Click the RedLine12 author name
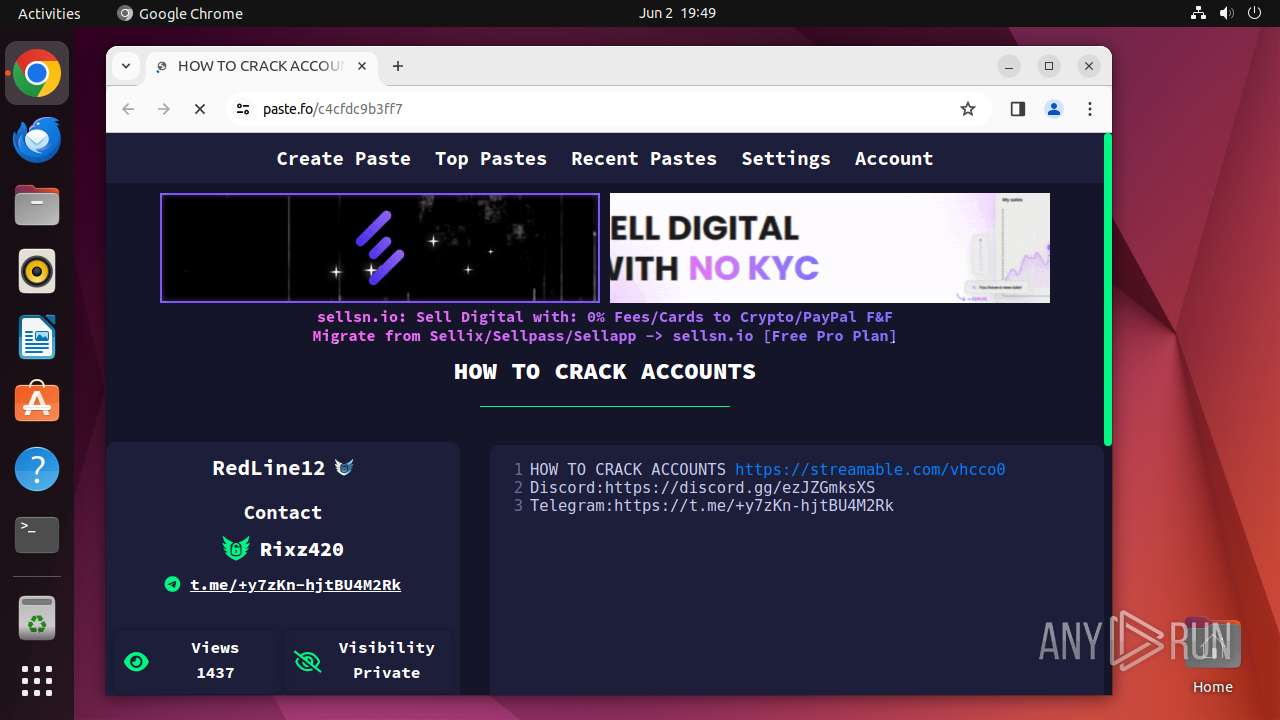The width and height of the screenshot is (1280, 720). pyautogui.click(x=269, y=468)
